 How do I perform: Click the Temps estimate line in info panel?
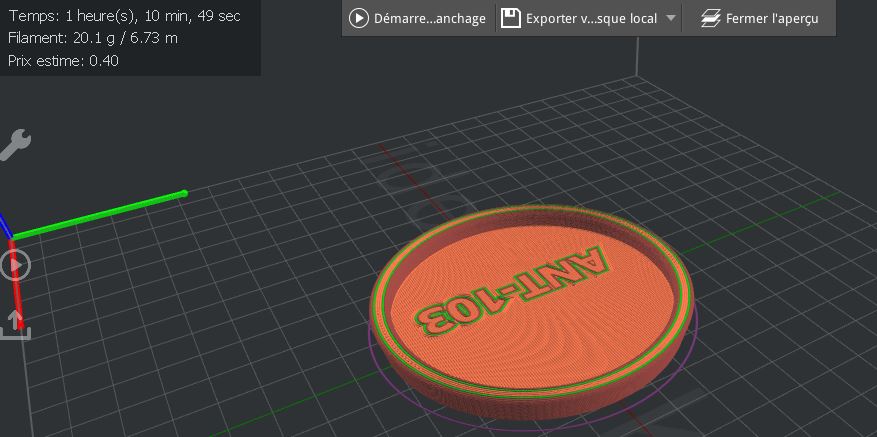click(125, 16)
